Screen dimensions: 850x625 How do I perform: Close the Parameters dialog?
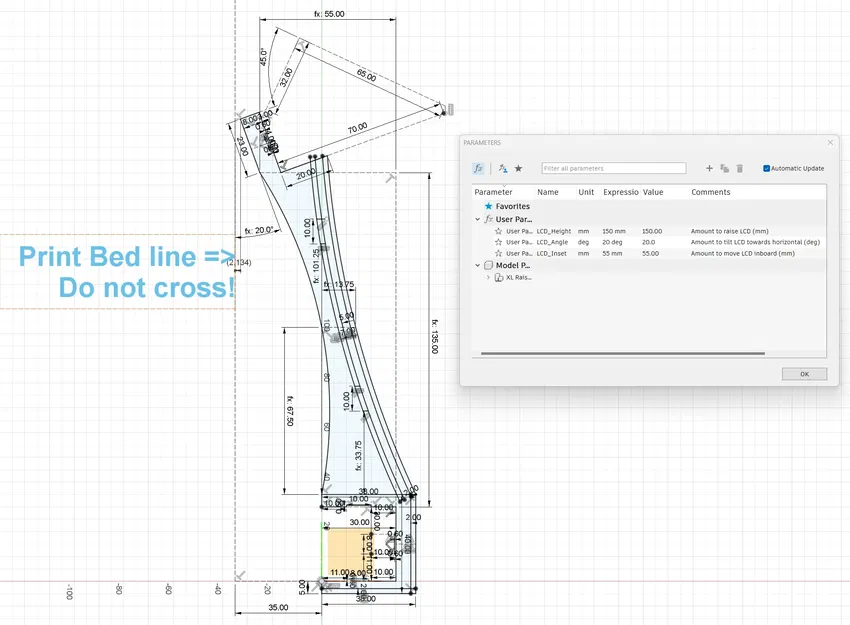coord(832,143)
